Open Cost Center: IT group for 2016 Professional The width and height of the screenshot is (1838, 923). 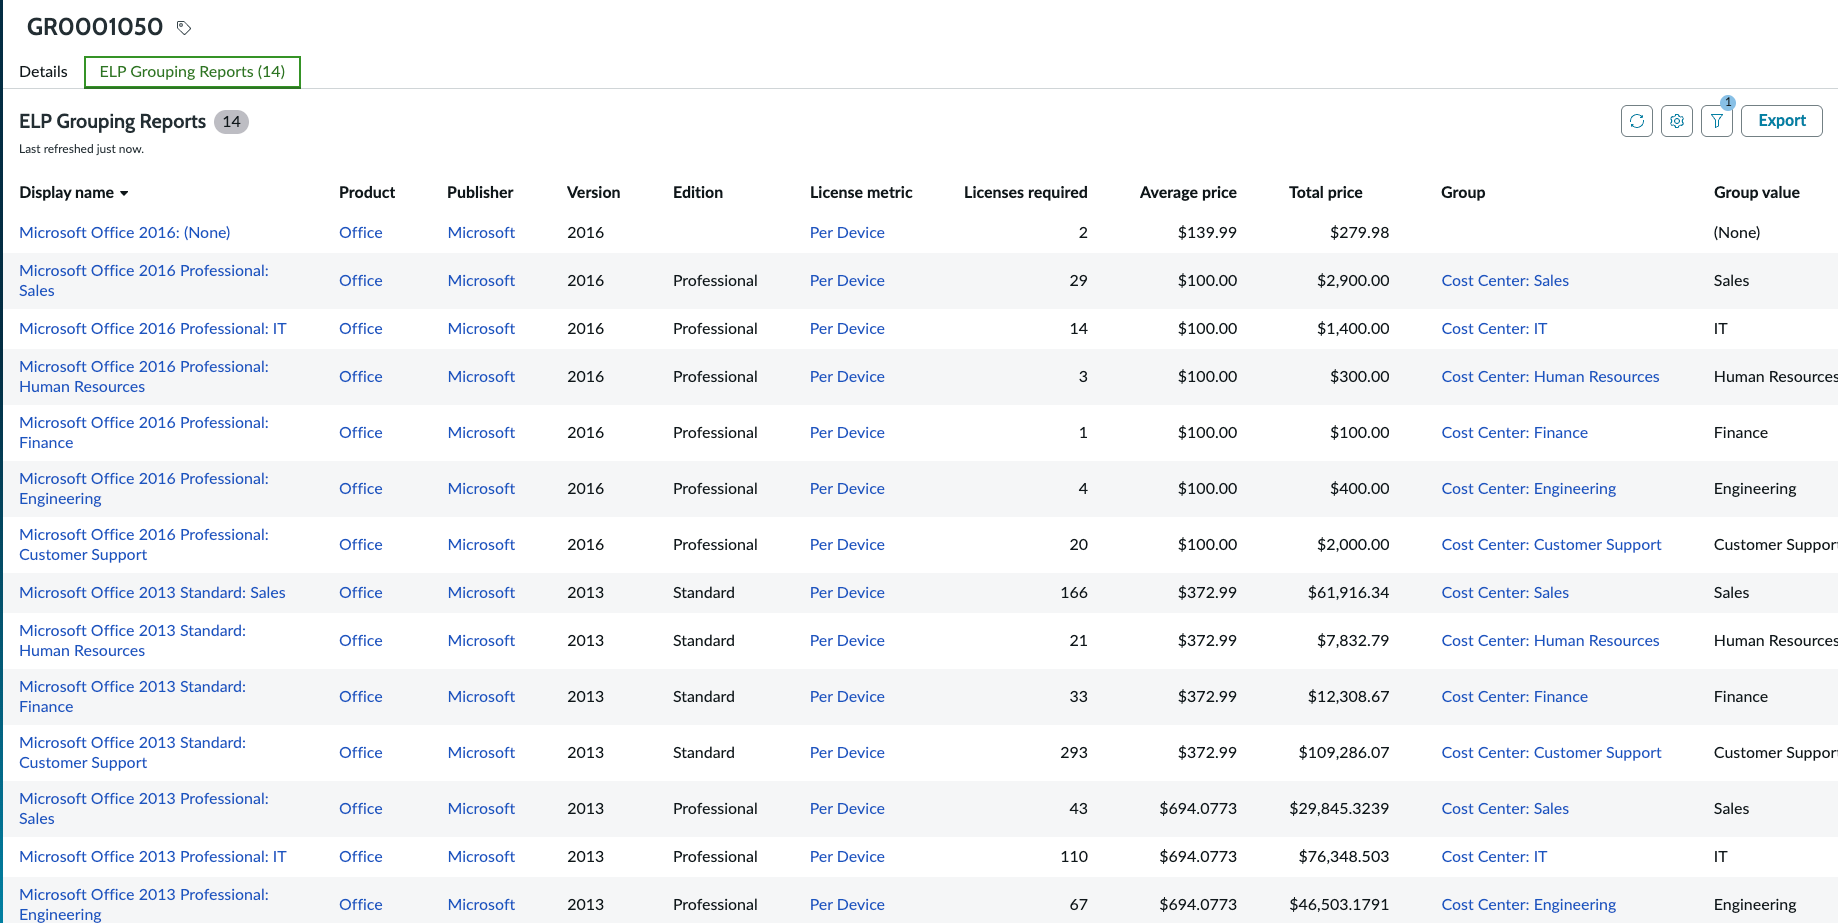point(1494,328)
